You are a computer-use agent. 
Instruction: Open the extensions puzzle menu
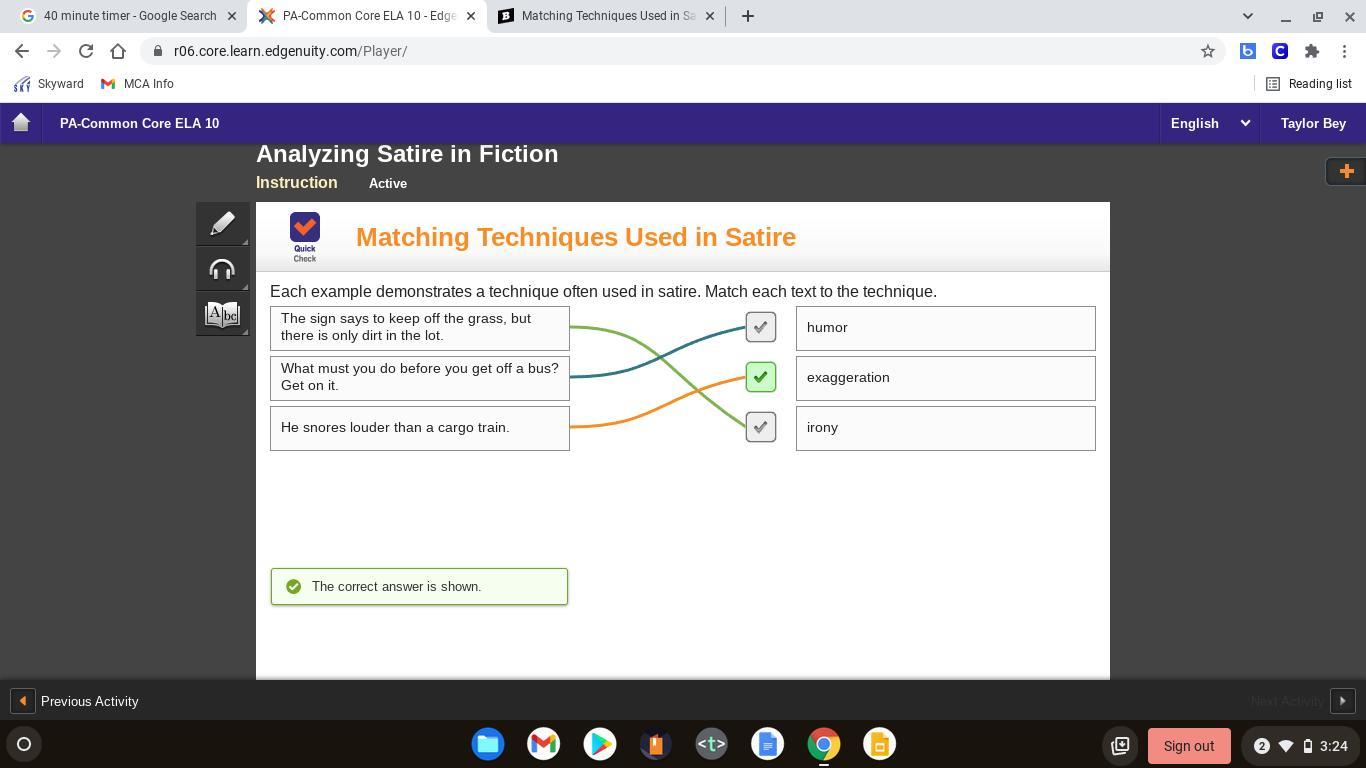[x=1312, y=51]
